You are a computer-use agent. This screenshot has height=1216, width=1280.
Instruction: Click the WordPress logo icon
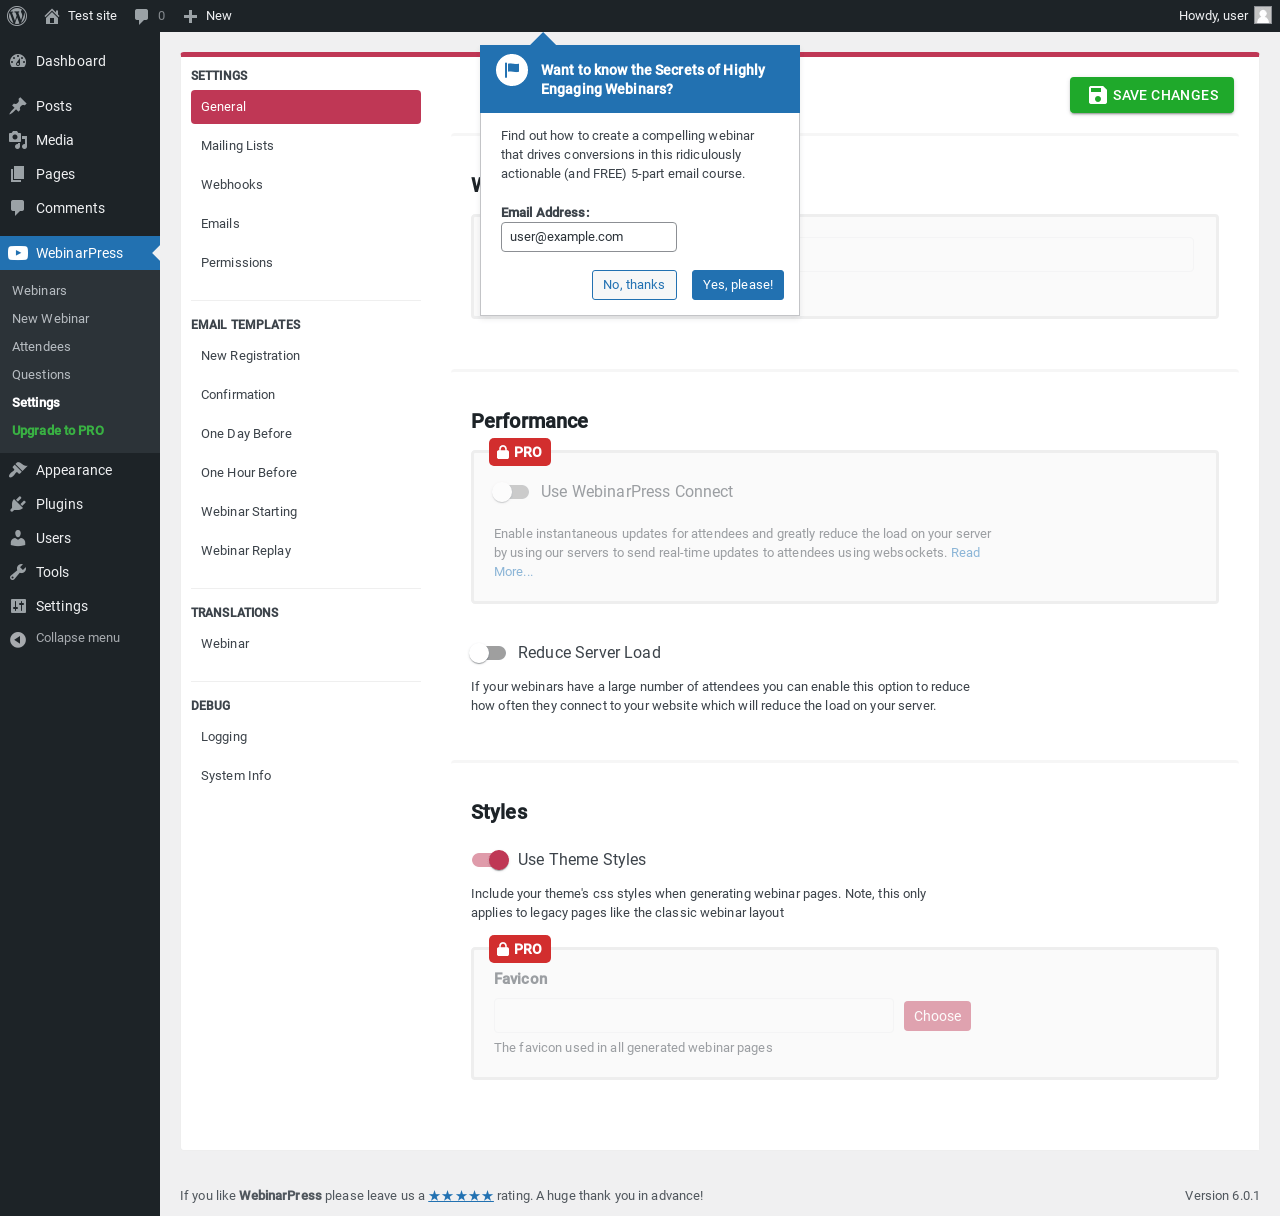click(x=17, y=16)
